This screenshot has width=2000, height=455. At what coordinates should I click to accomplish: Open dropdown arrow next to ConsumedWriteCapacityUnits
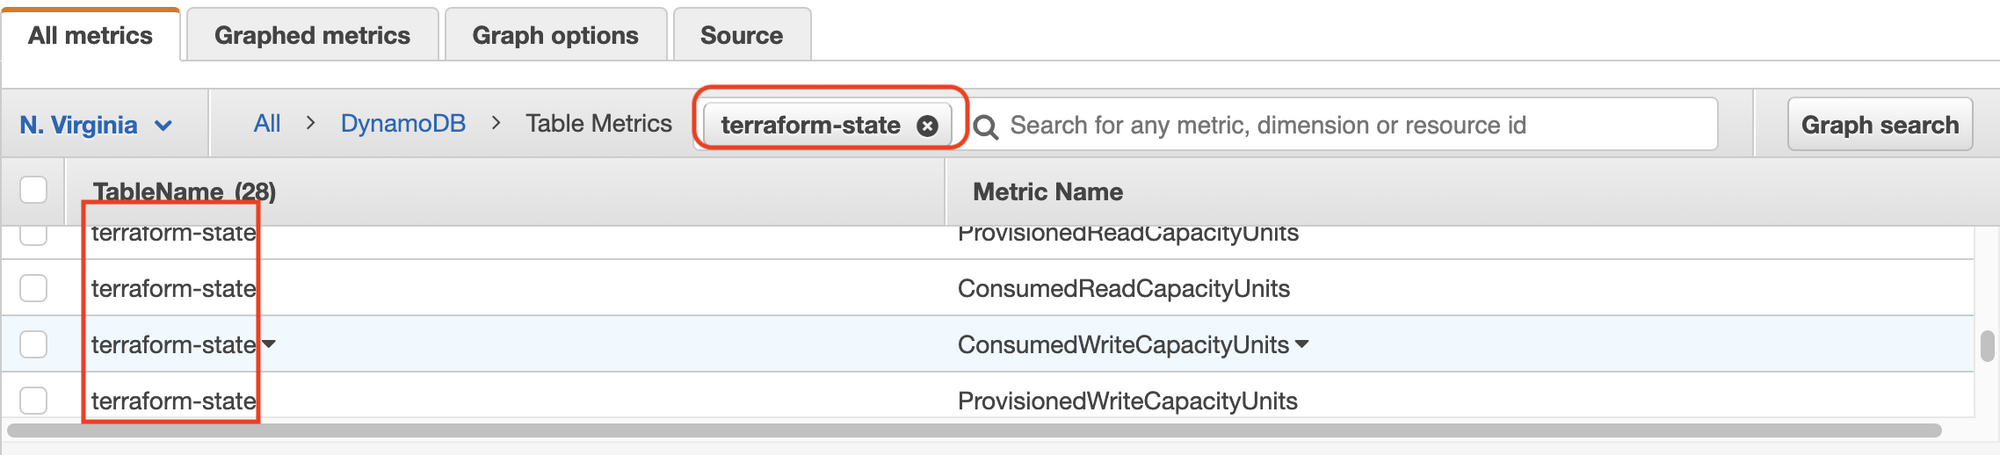coord(1302,344)
